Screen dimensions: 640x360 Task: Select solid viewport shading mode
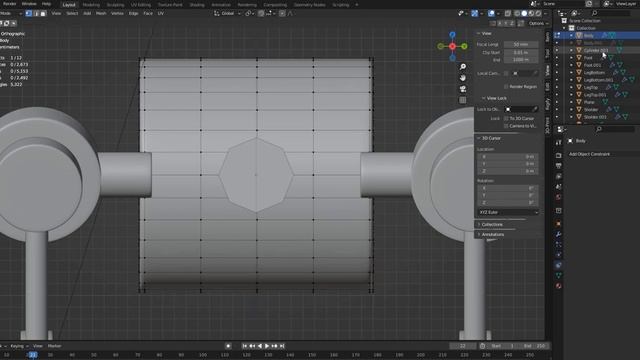point(524,13)
